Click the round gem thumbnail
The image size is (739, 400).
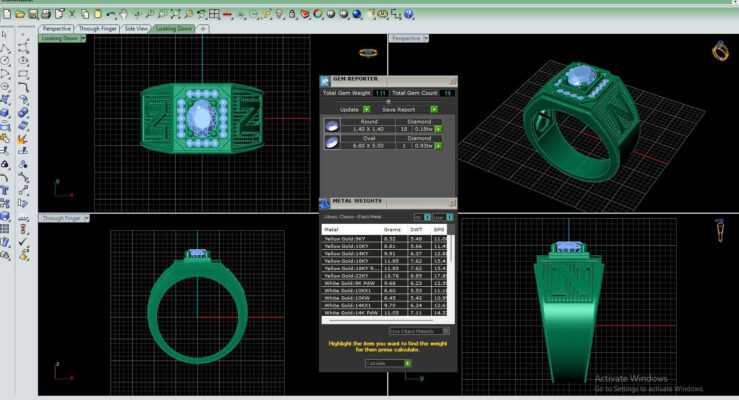click(x=332, y=125)
